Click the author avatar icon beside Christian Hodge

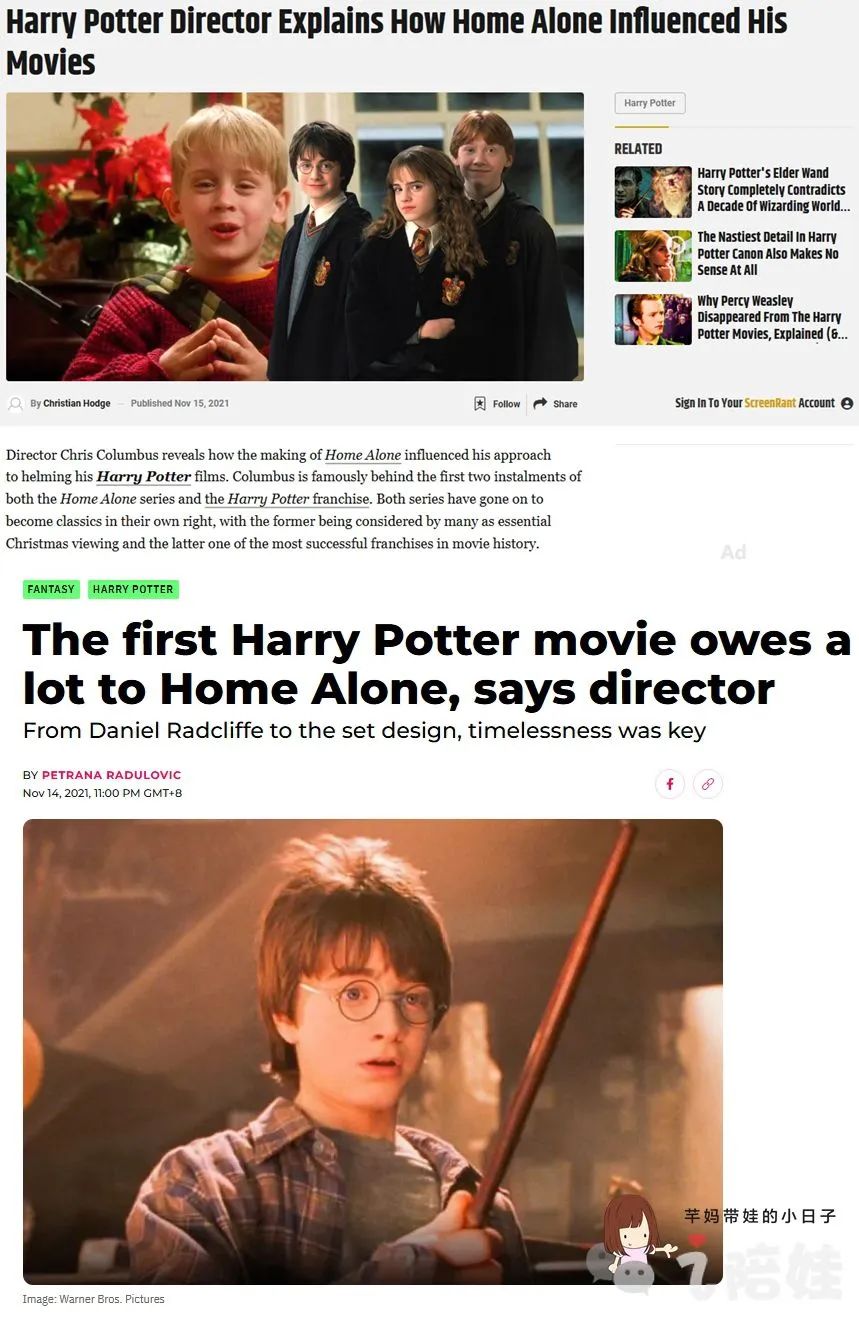click(15, 404)
